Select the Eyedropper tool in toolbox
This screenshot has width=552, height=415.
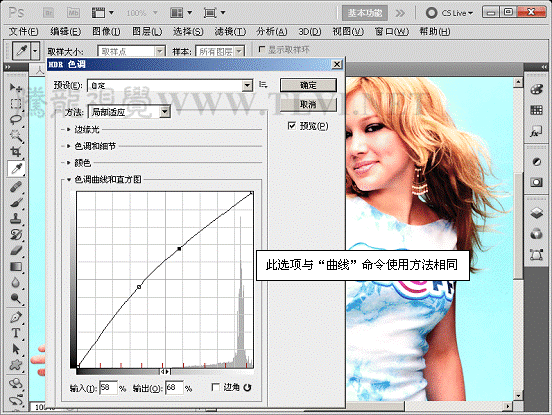16,169
